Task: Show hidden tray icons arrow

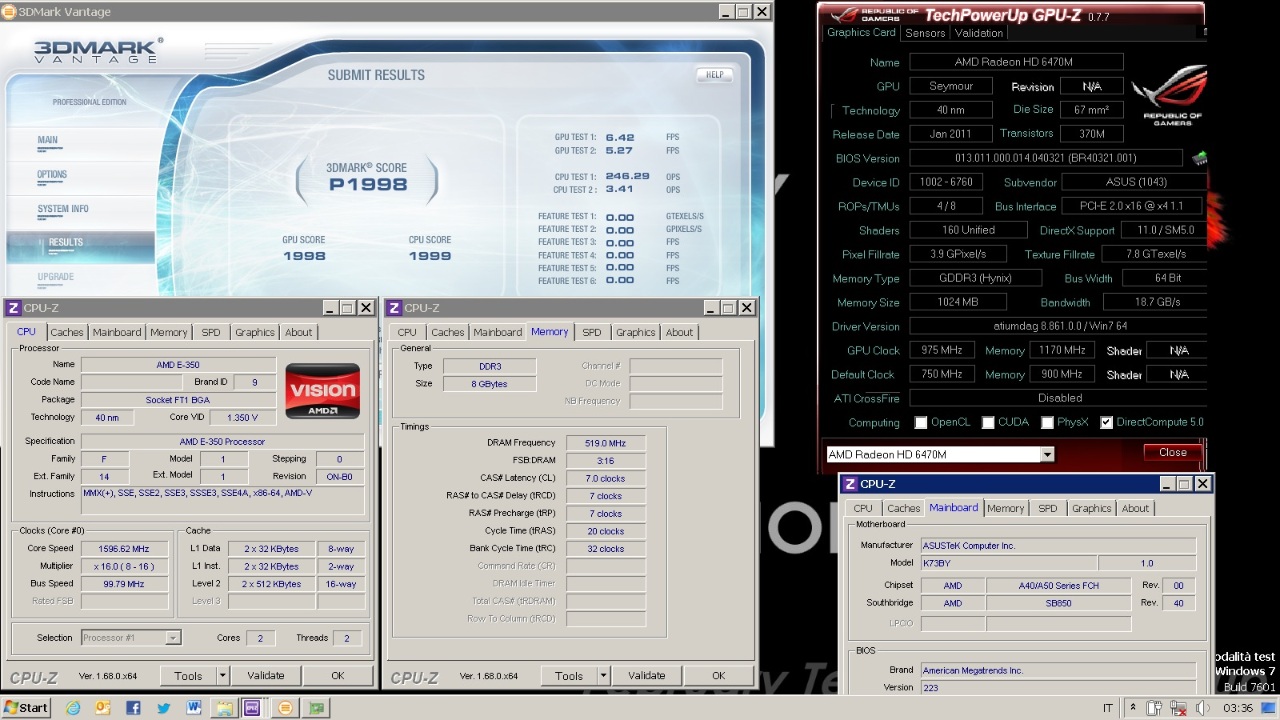Action: tap(1133, 707)
